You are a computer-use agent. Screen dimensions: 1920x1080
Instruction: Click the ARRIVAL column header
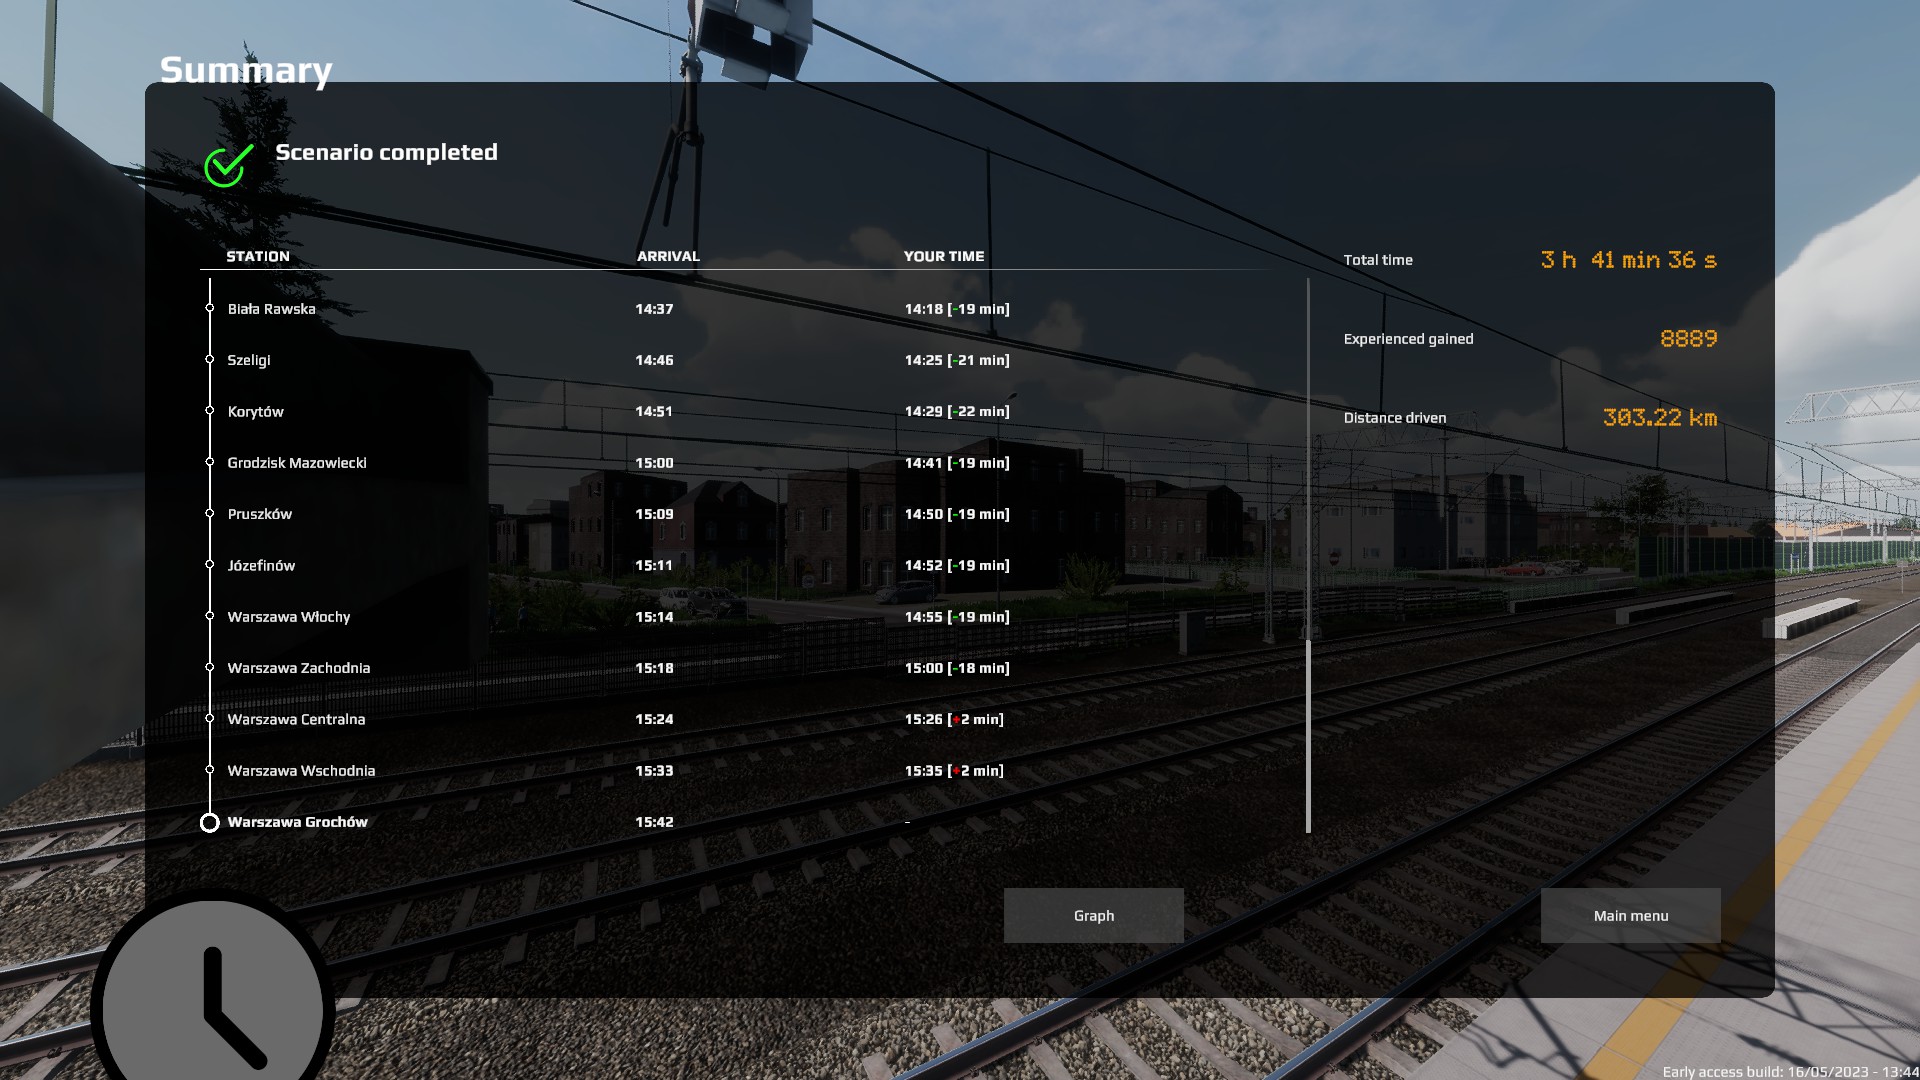tap(668, 256)
